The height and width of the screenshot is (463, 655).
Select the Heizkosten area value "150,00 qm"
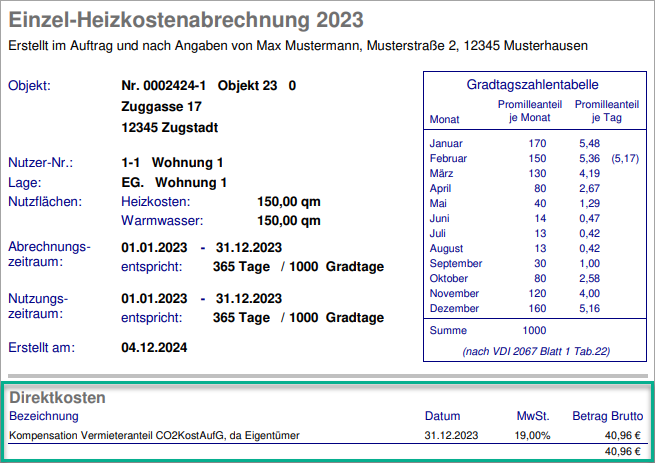click(289, 202)
